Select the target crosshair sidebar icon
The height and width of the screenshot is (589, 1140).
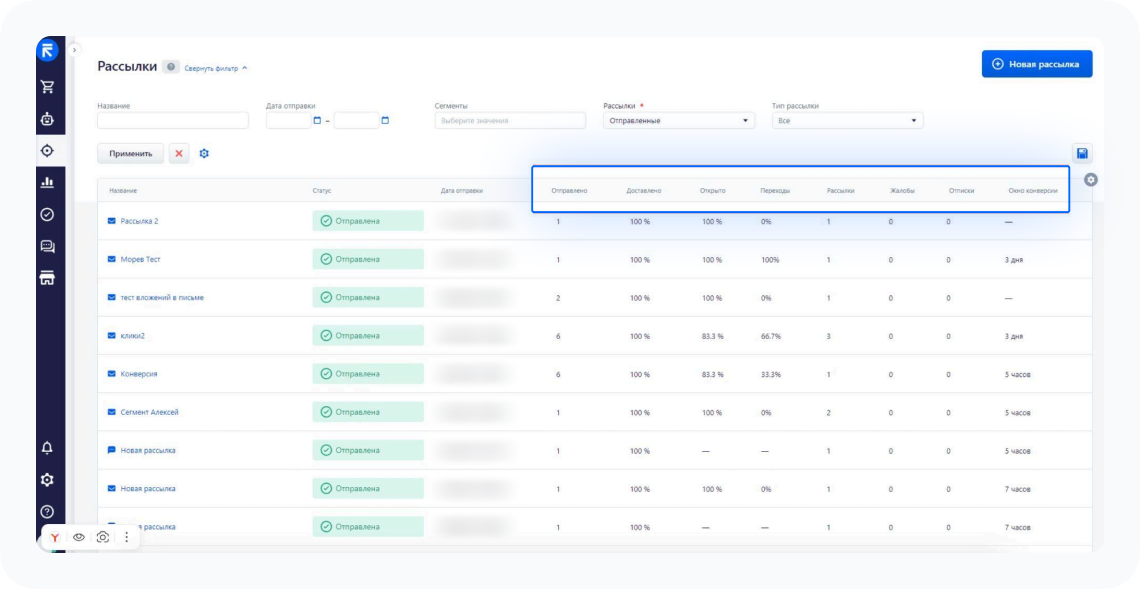[47, 151]
